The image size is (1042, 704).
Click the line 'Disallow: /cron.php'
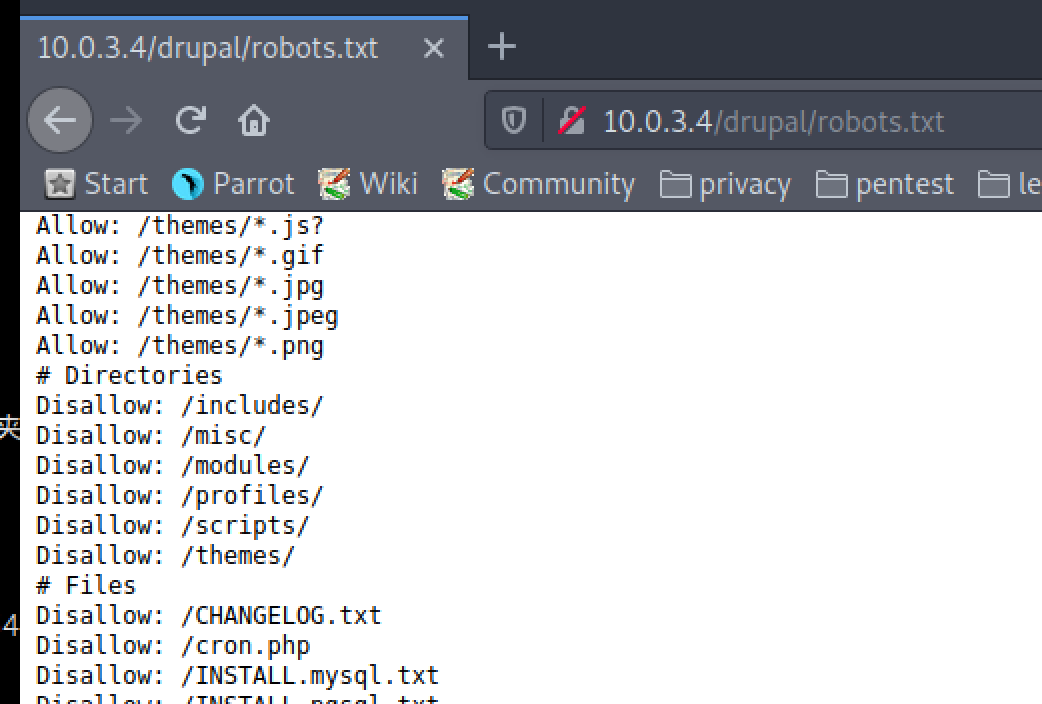point(173,645)
